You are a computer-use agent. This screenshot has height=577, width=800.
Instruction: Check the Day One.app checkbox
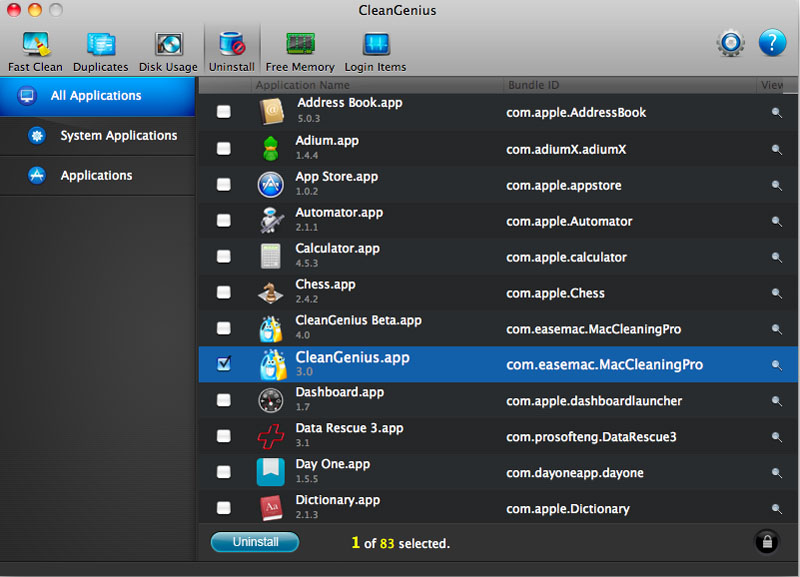tap(223, 472)
